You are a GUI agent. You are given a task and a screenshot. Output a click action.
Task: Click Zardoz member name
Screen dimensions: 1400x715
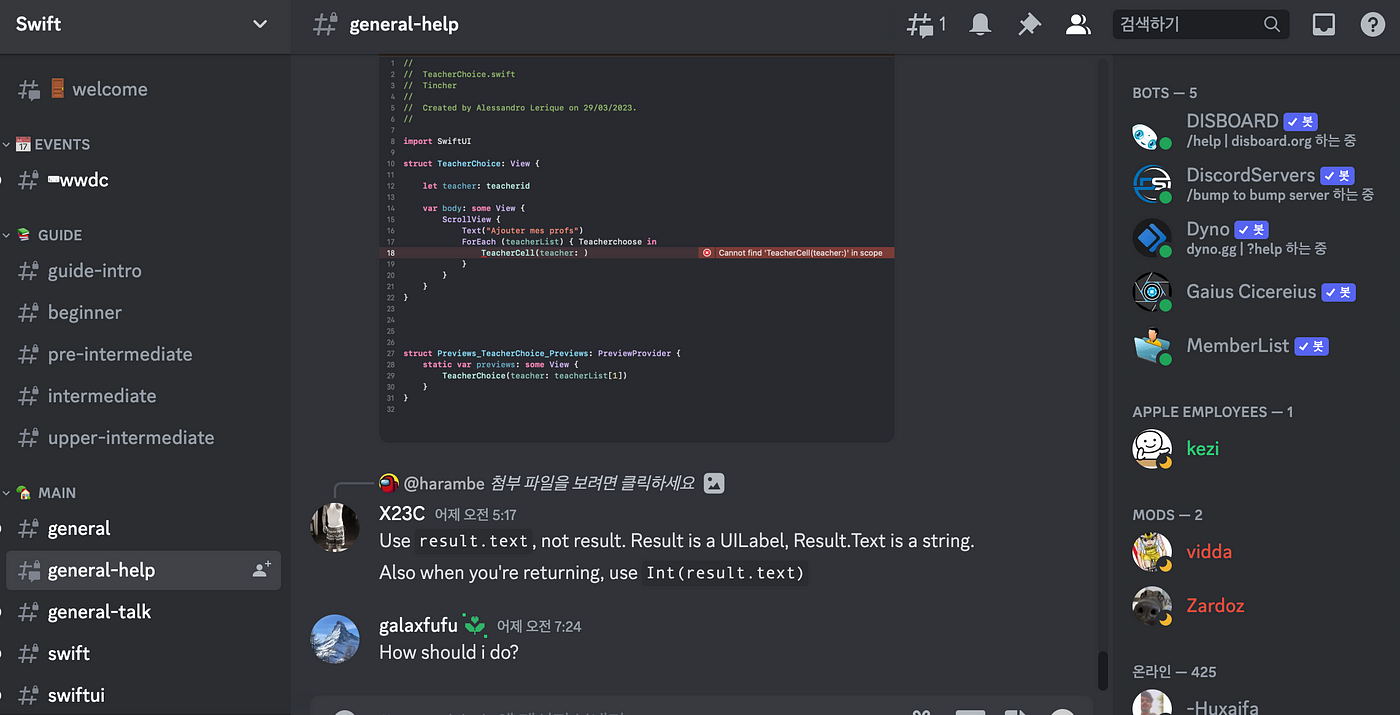1215,606
